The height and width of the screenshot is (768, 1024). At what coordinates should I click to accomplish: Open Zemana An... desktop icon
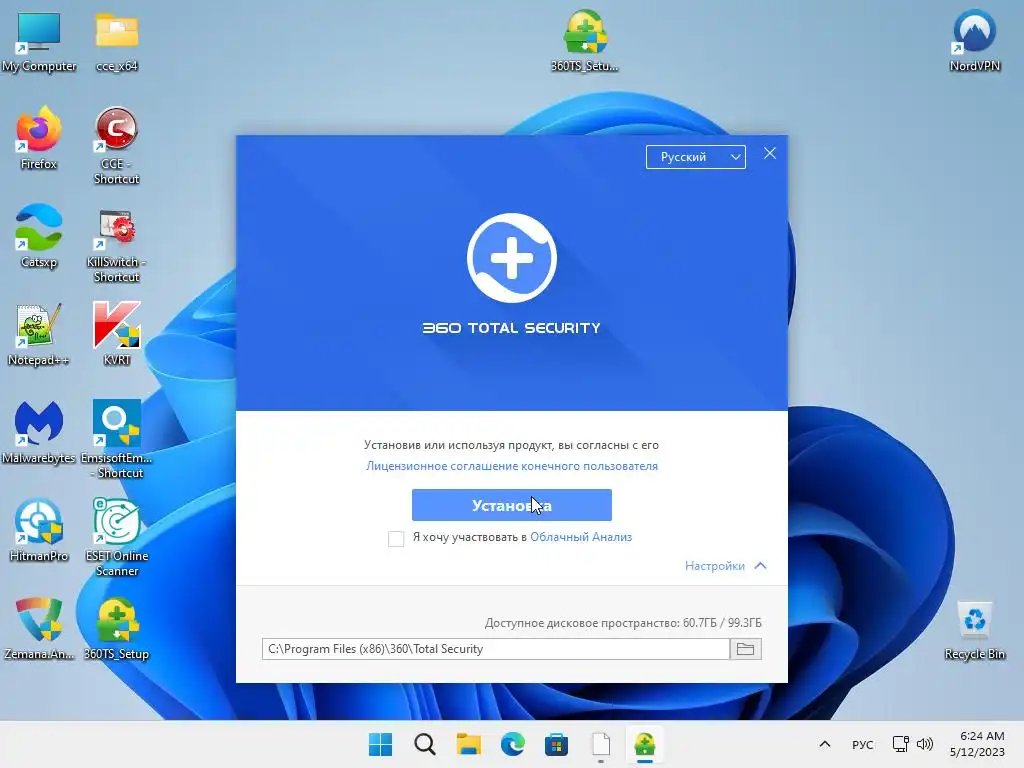[x=39, y=628]
